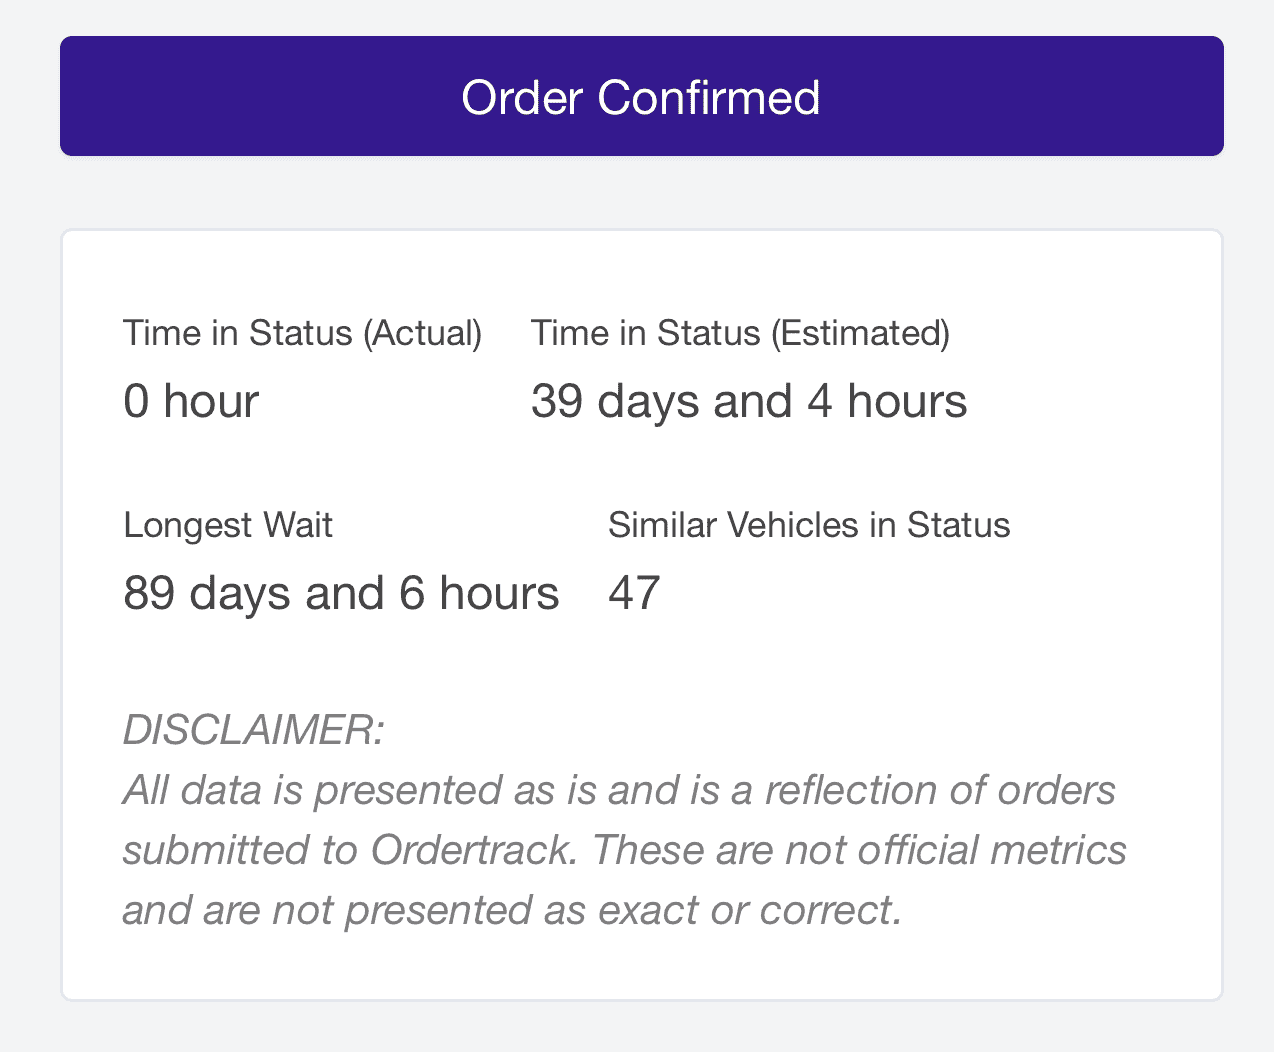Viewport: 1274px width, 1052px height.
Task: Select the "39 days and 4 hours" value
Action: coord(749,401)
